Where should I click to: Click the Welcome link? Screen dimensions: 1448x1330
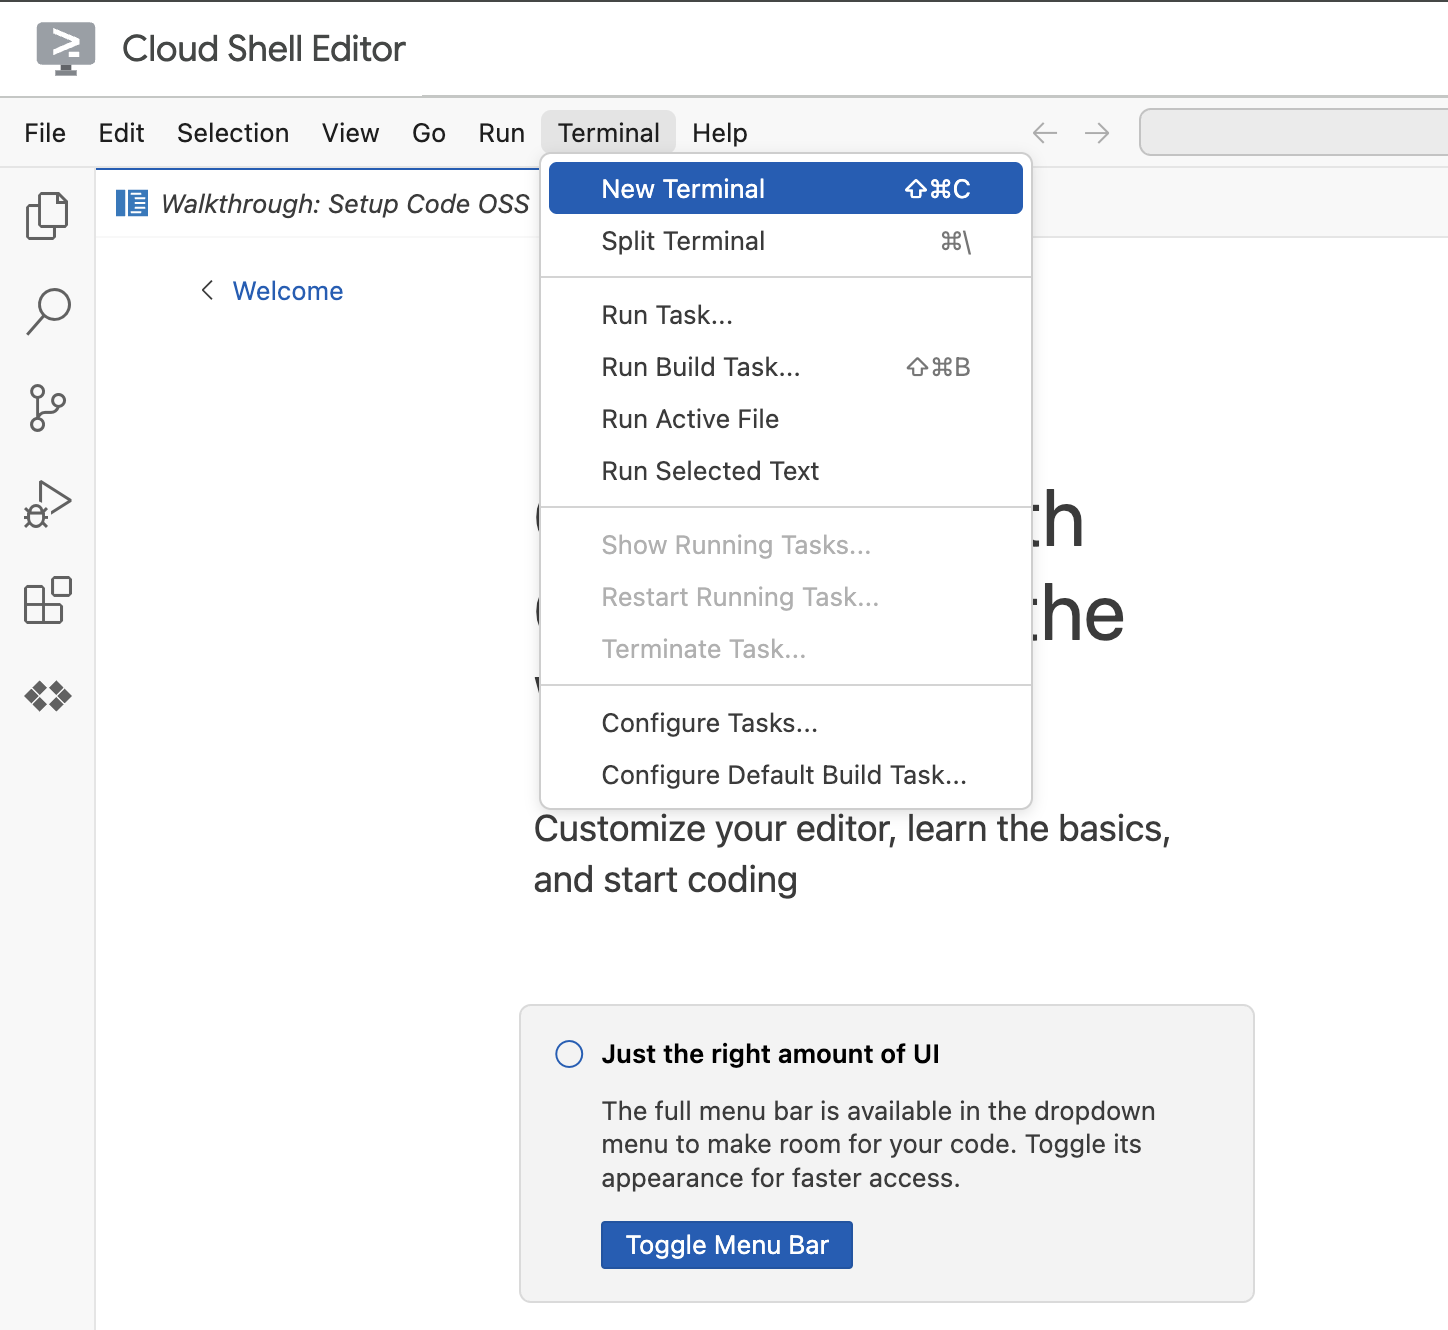287,290
